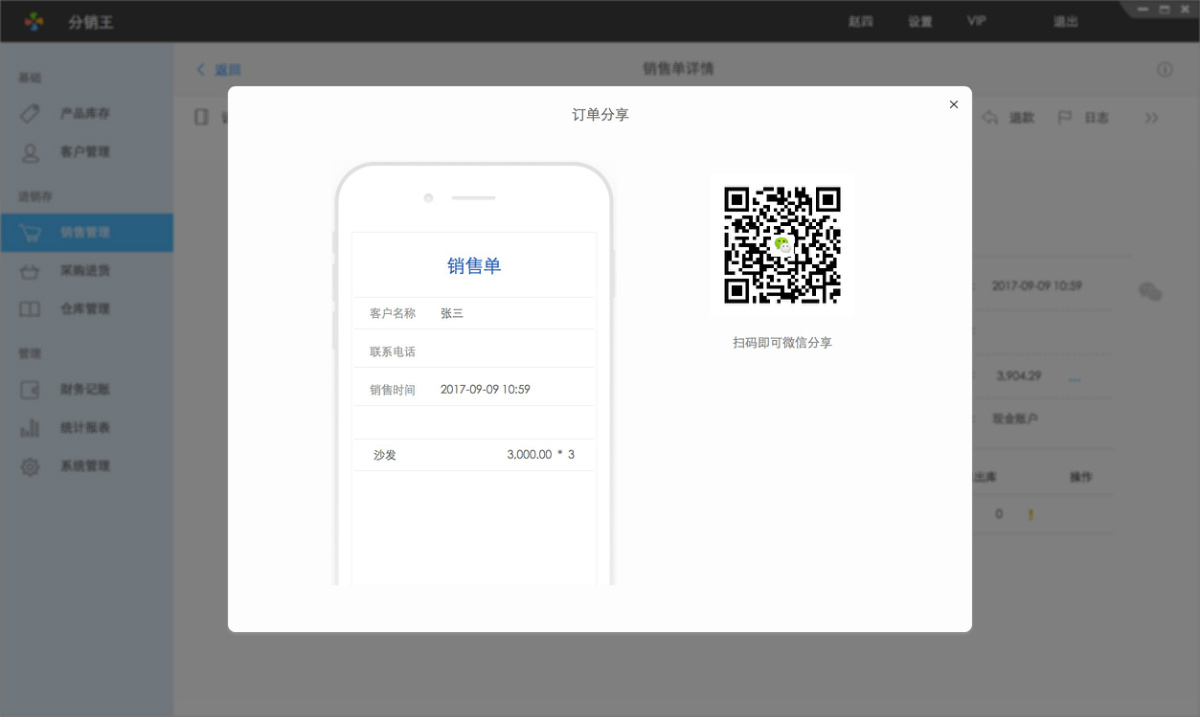Open the 设置 menu in the top bar
This screenshot has width=1200, height=717.
coord(920,21)
